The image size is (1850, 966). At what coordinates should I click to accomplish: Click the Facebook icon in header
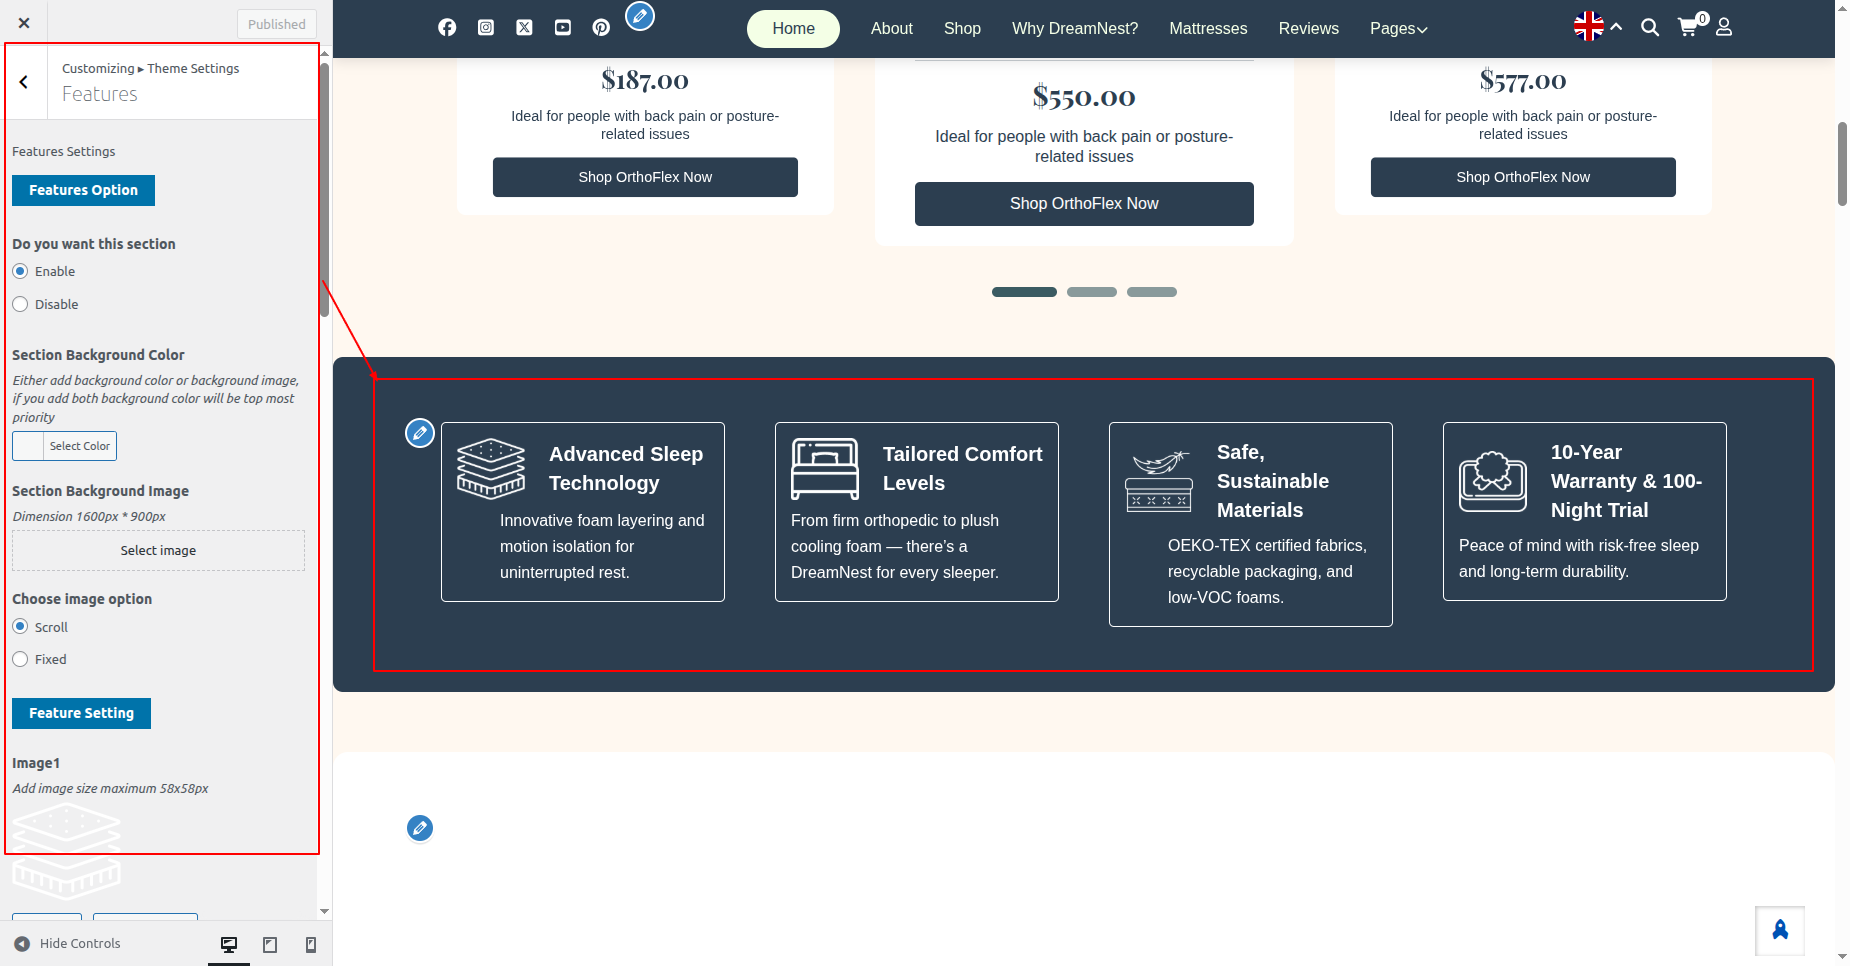pyautogui.click(x=447, y=28)
